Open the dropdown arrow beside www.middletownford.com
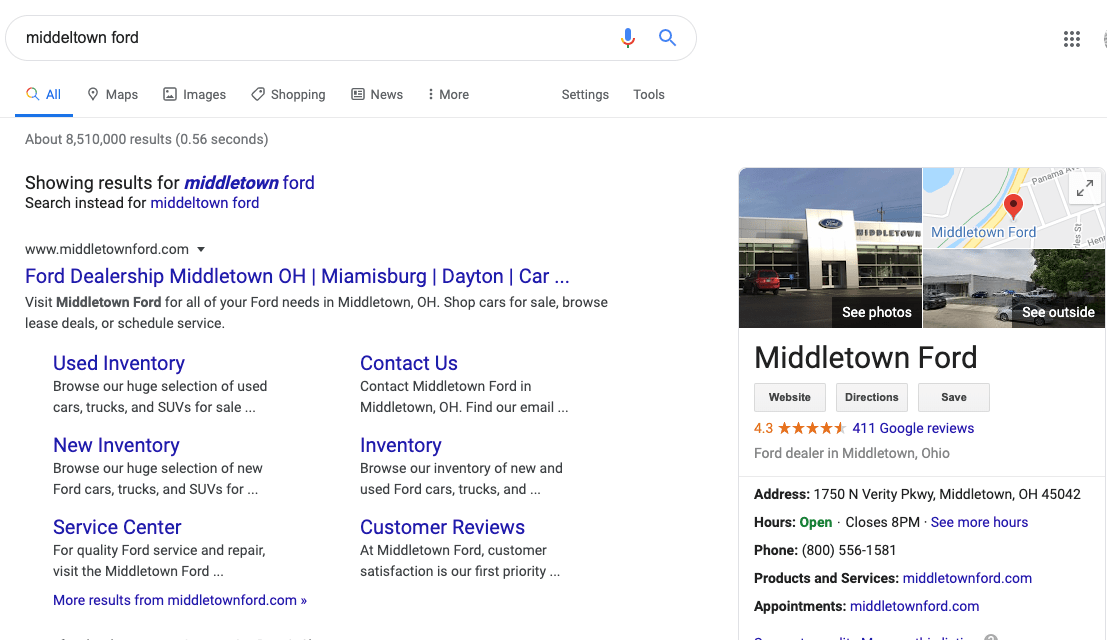 [201, 249]
